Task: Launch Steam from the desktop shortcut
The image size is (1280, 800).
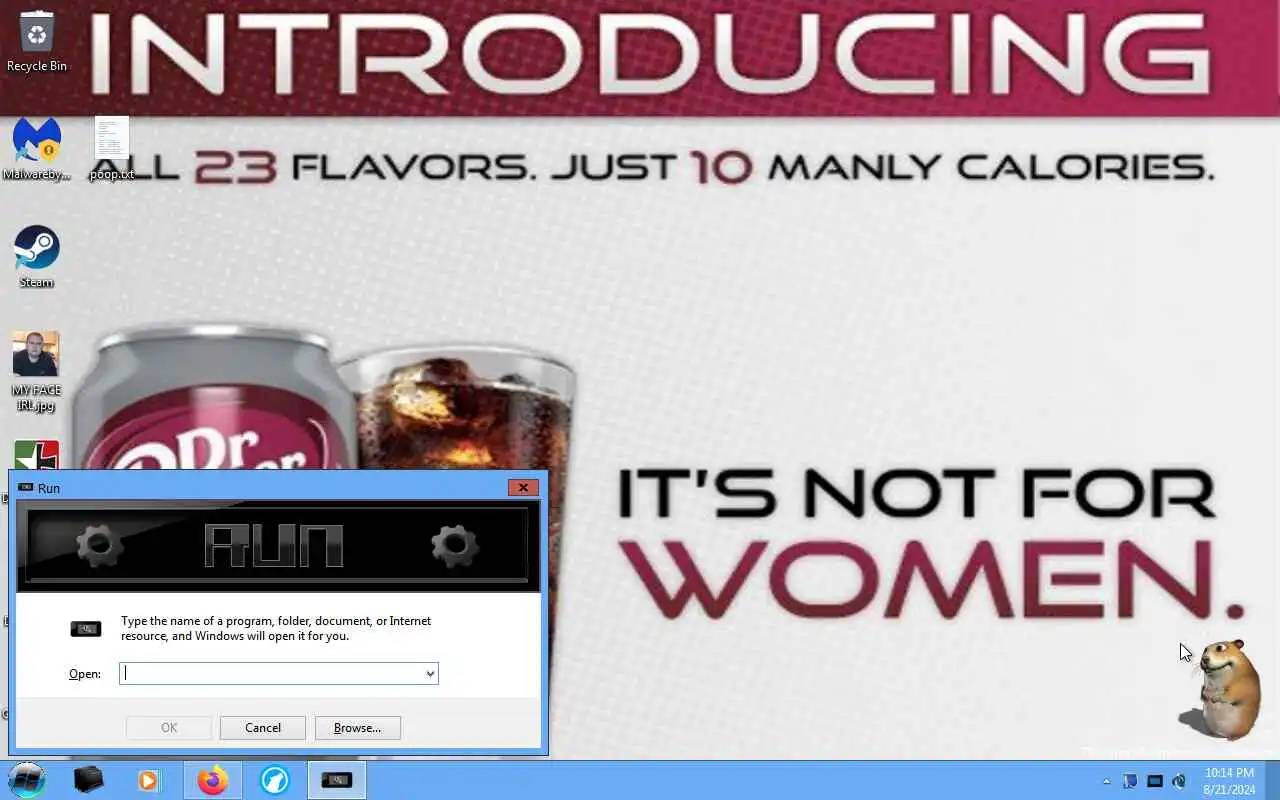Action: [x=37, y=257]
